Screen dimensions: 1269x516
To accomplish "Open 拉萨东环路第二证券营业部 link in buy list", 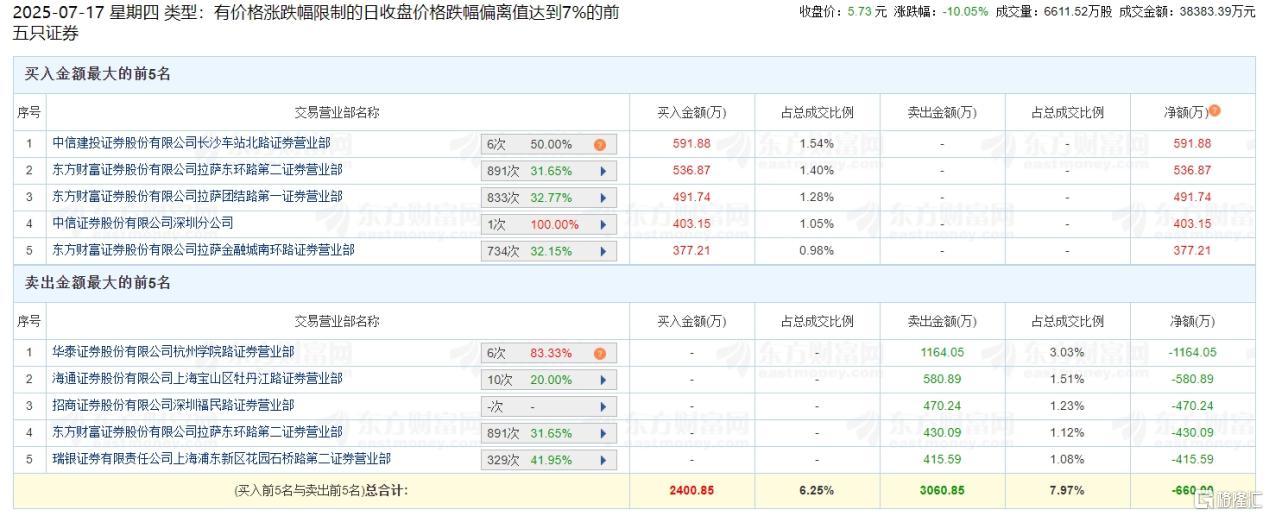I will [x=197, y=170].
